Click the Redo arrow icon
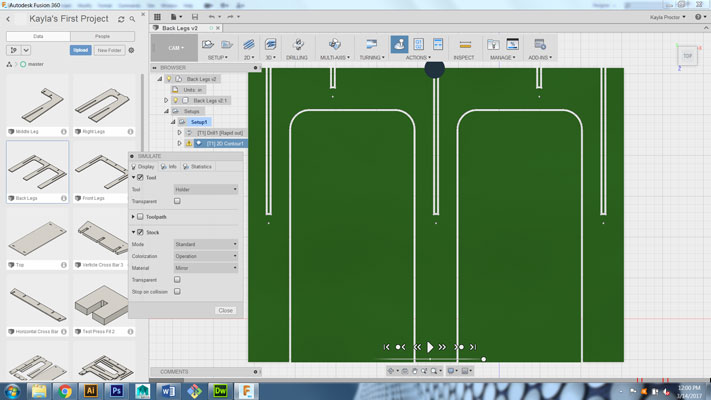Screen dimensions: 711x400 (x=230, y=17)
